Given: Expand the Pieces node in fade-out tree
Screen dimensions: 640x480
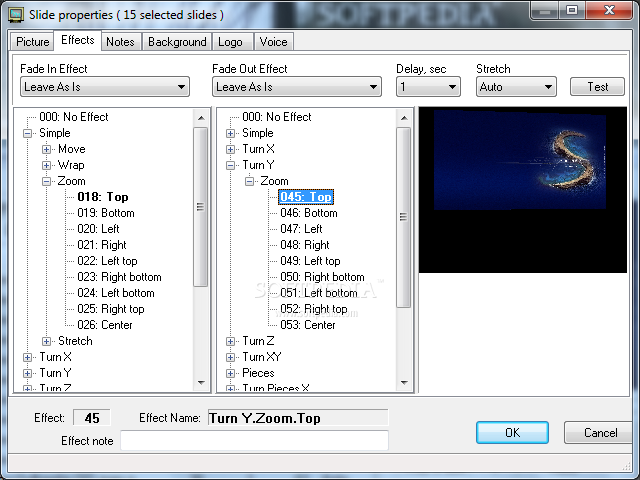Looking at the screenshot, I should coord(230,373).
